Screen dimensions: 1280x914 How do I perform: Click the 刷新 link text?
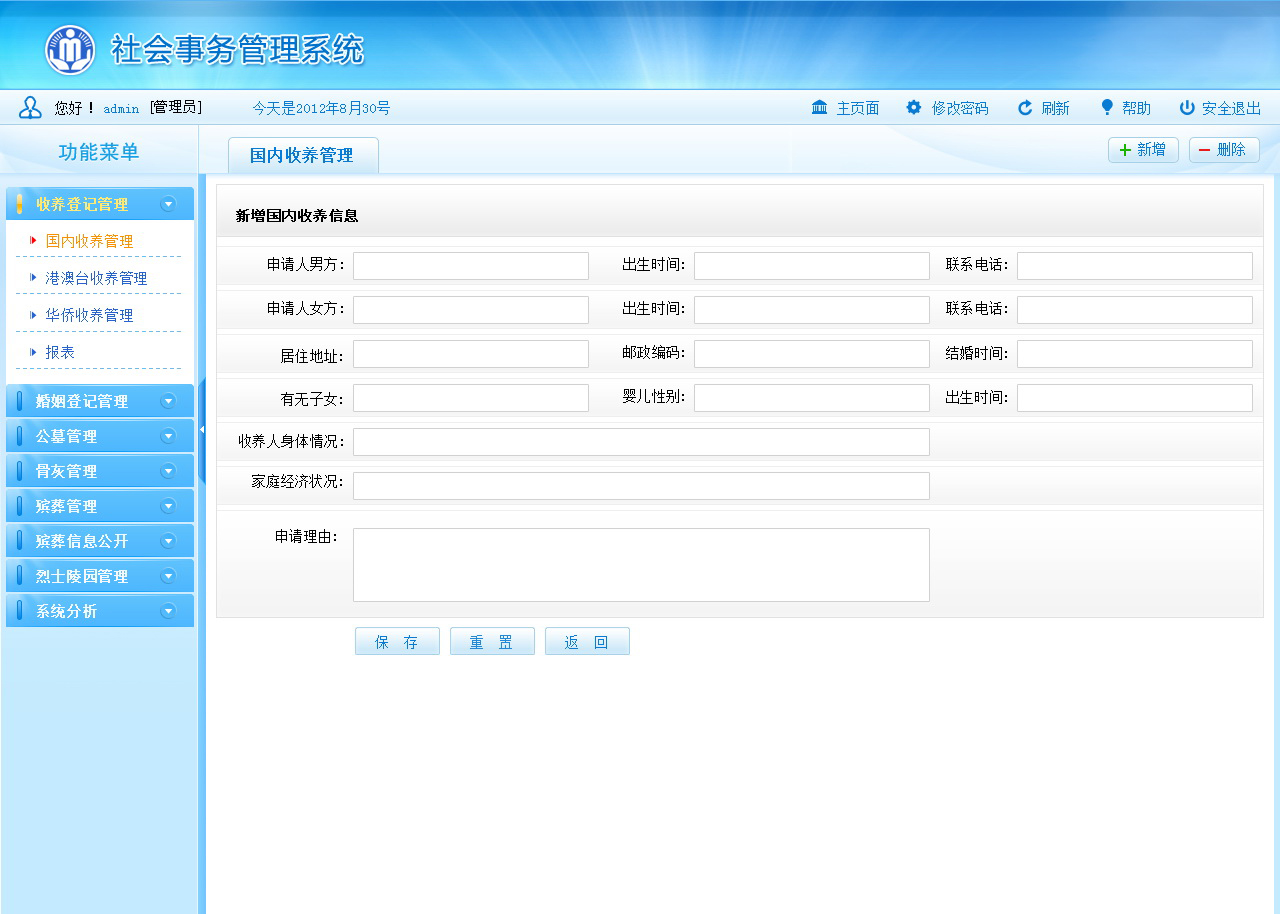click(1055, 108)
